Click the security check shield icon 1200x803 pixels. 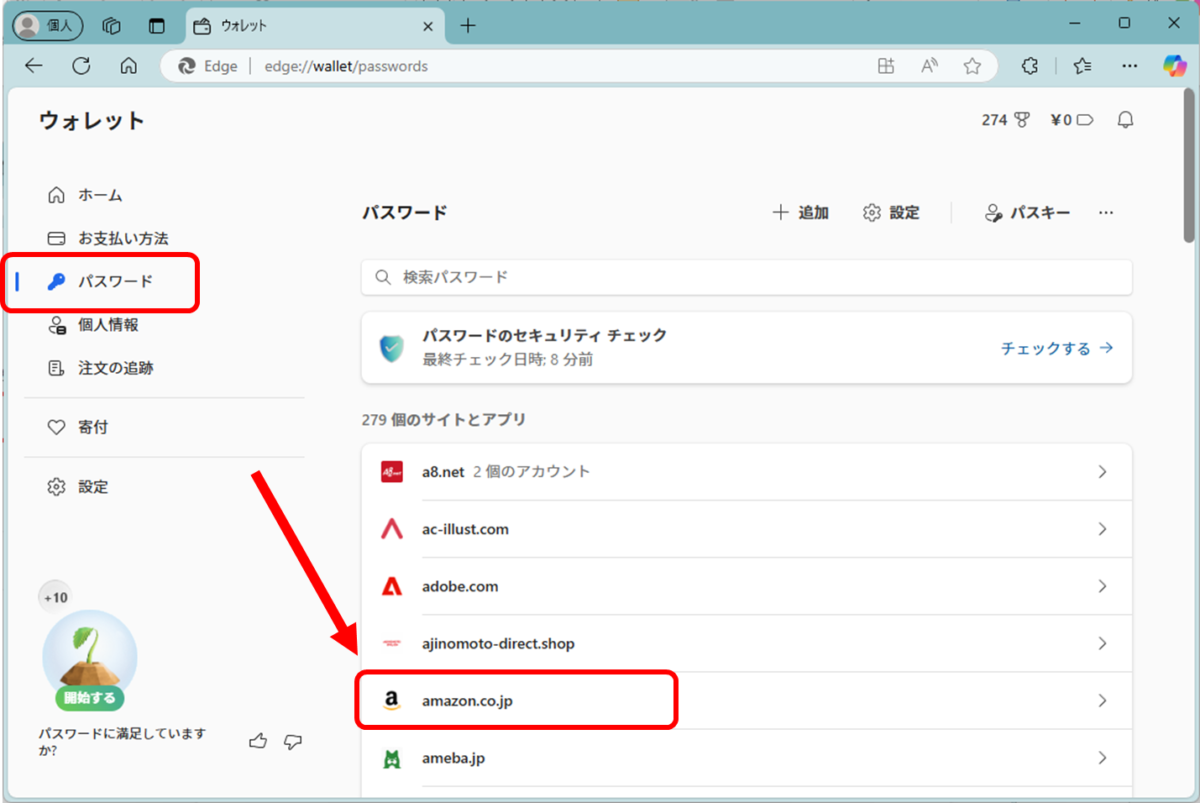tap(391, 348)
